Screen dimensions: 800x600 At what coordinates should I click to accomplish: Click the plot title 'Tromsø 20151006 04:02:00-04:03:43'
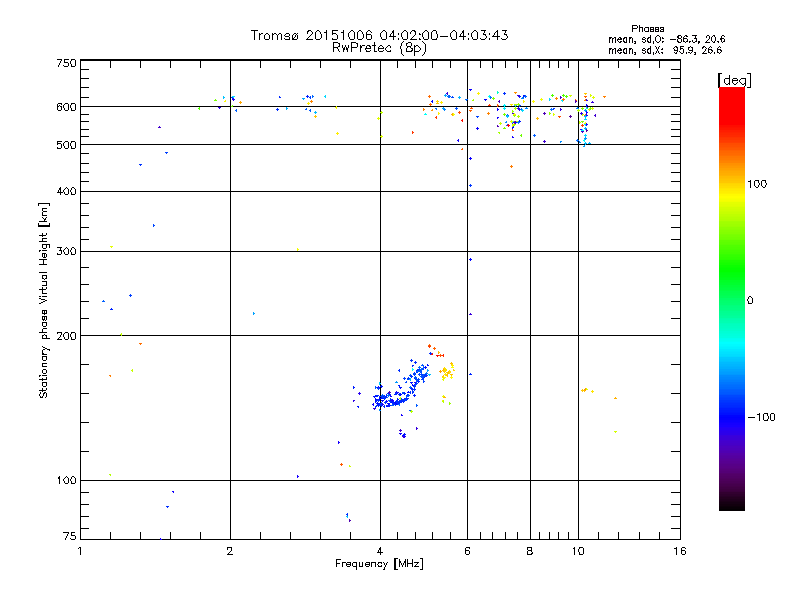tap(379, 35)
